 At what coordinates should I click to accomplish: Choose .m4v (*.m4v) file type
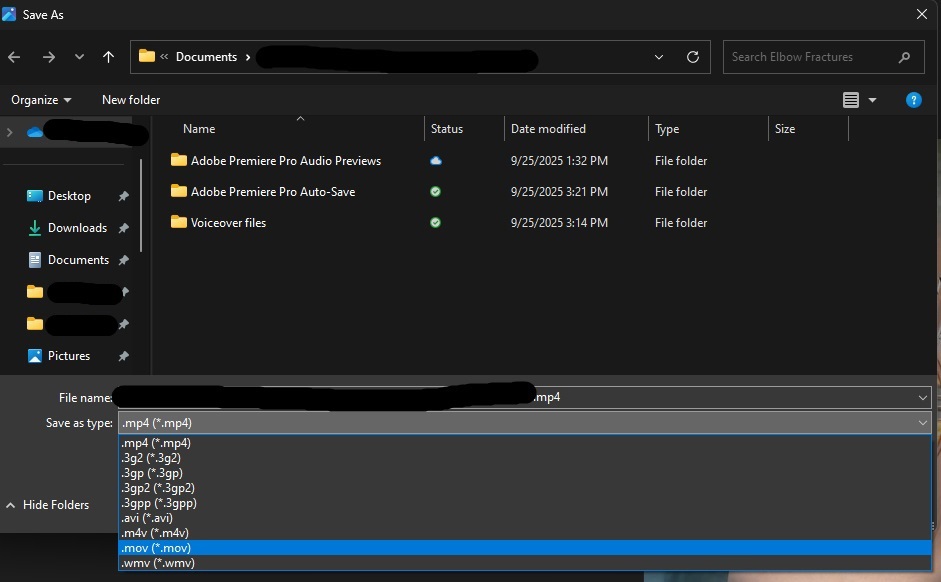[525, 533]
